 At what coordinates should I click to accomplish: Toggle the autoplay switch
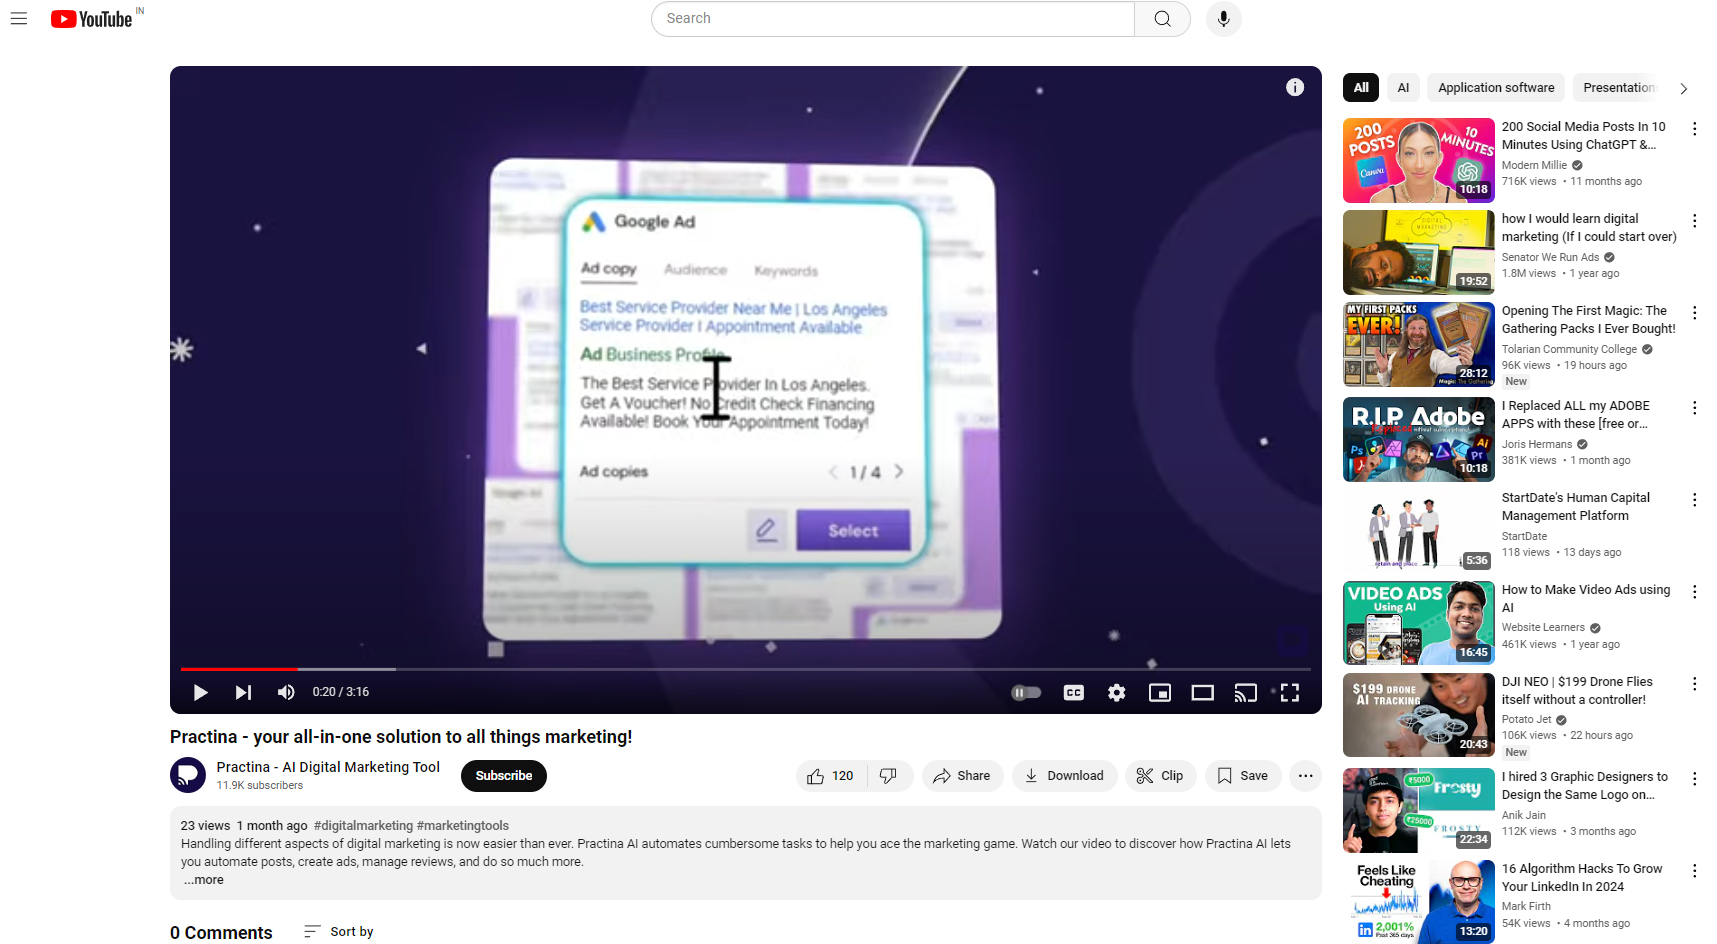click(x=1026, y=692)
